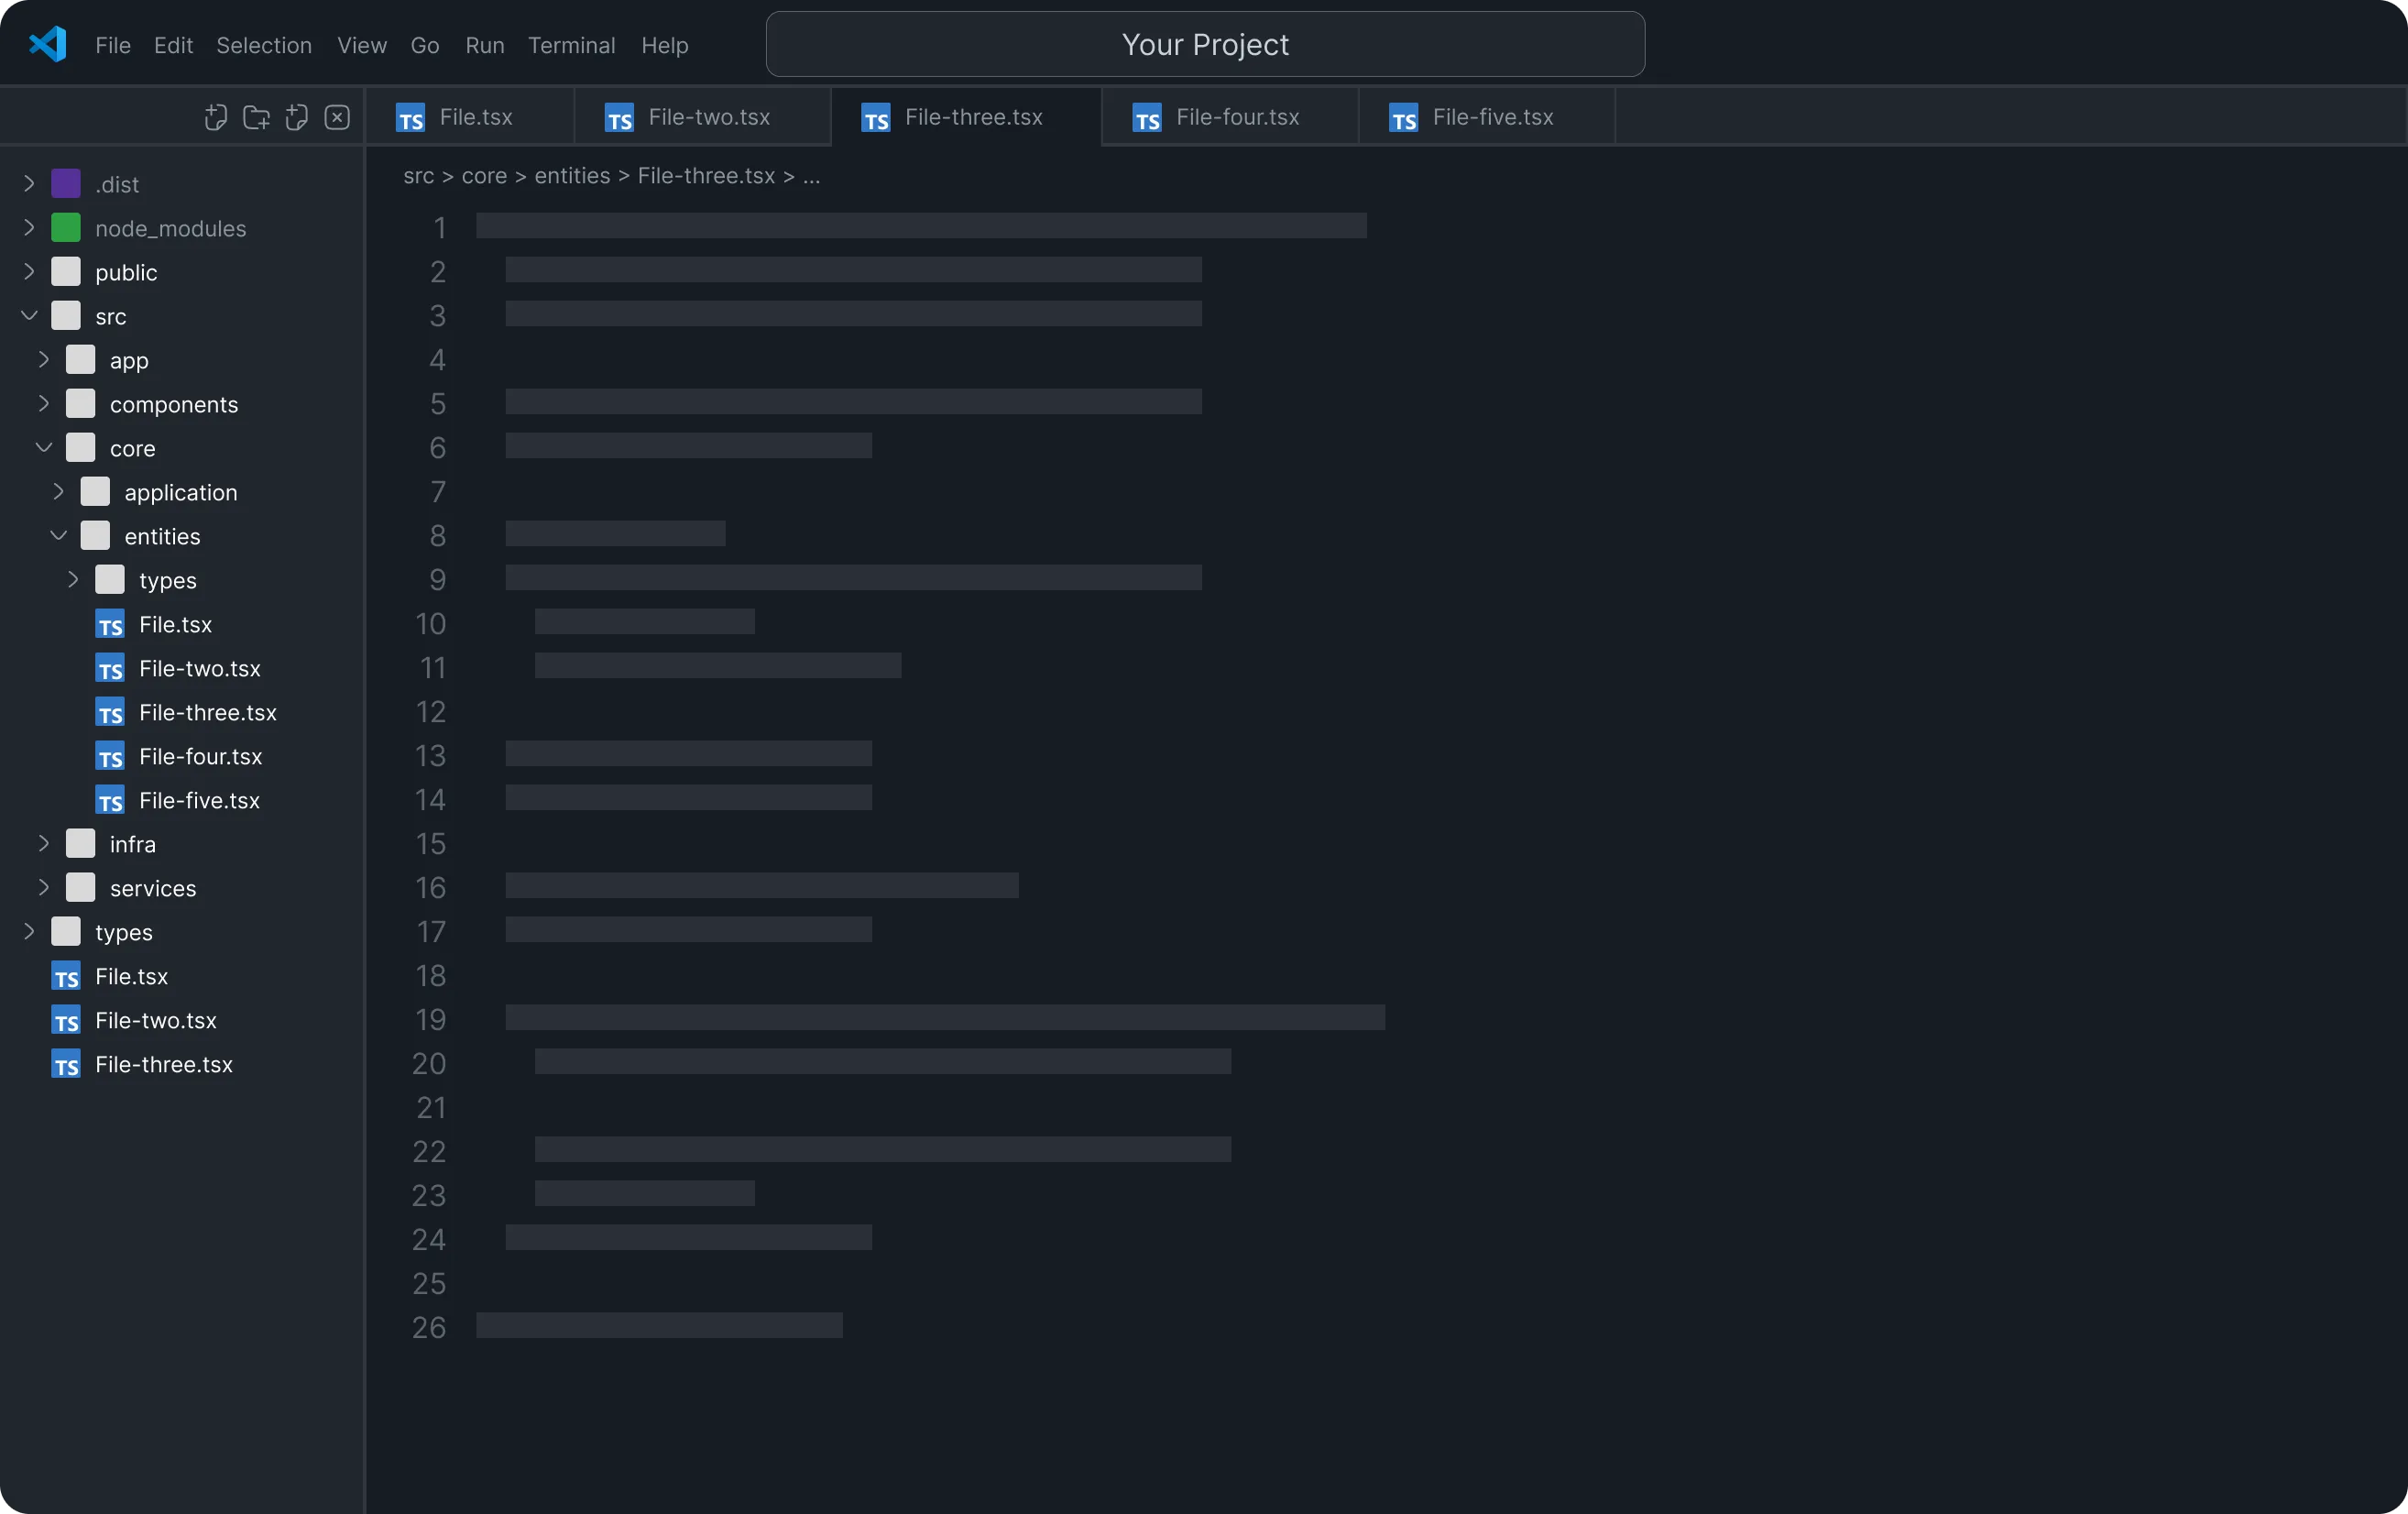Click the green node_modules folder icon
This screenshot has height=1514, width=2408.
point(66,227)
